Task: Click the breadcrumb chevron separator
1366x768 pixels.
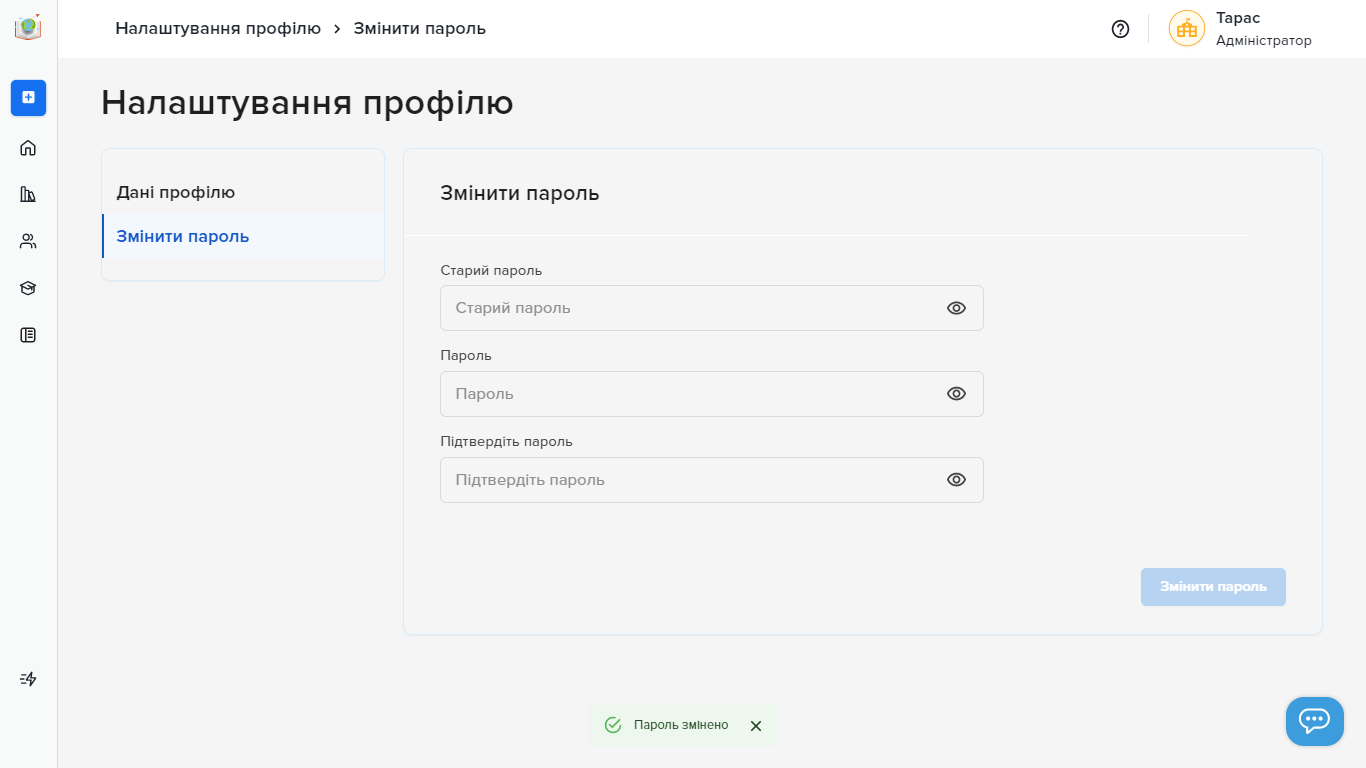Action: tap(337, 29)
